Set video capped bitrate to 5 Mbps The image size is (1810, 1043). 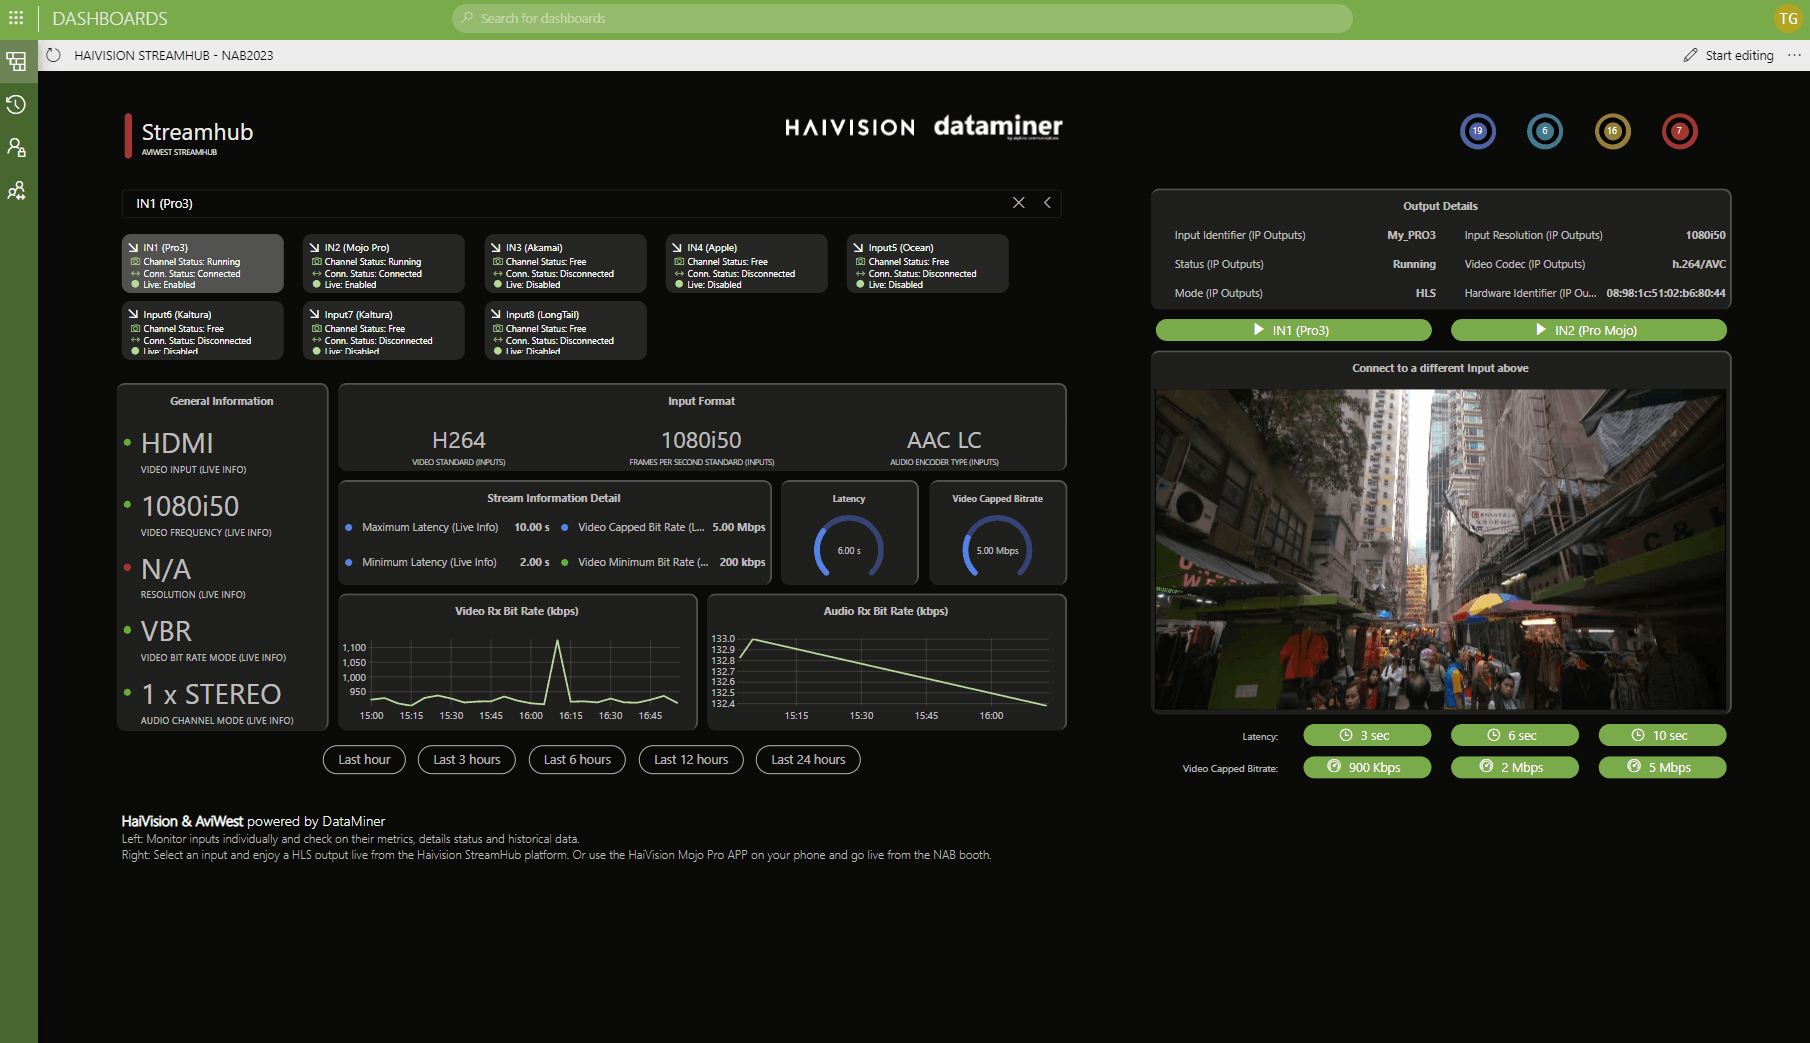(x=1662, y=767)
